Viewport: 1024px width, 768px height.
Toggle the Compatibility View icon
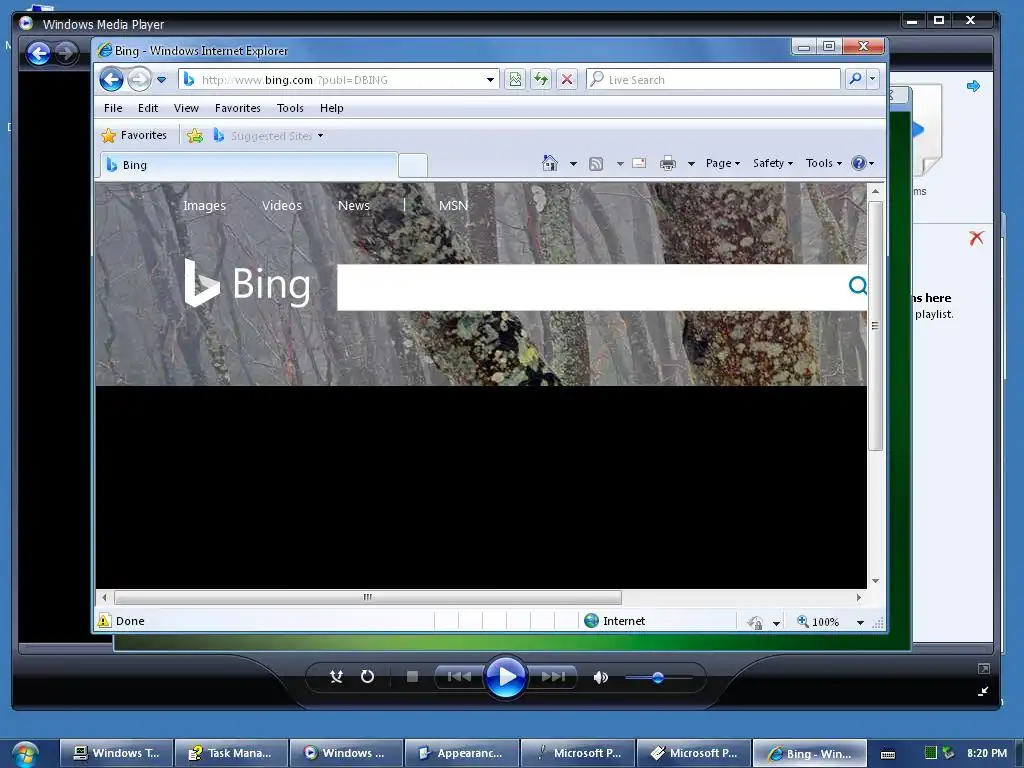(515, 80)
